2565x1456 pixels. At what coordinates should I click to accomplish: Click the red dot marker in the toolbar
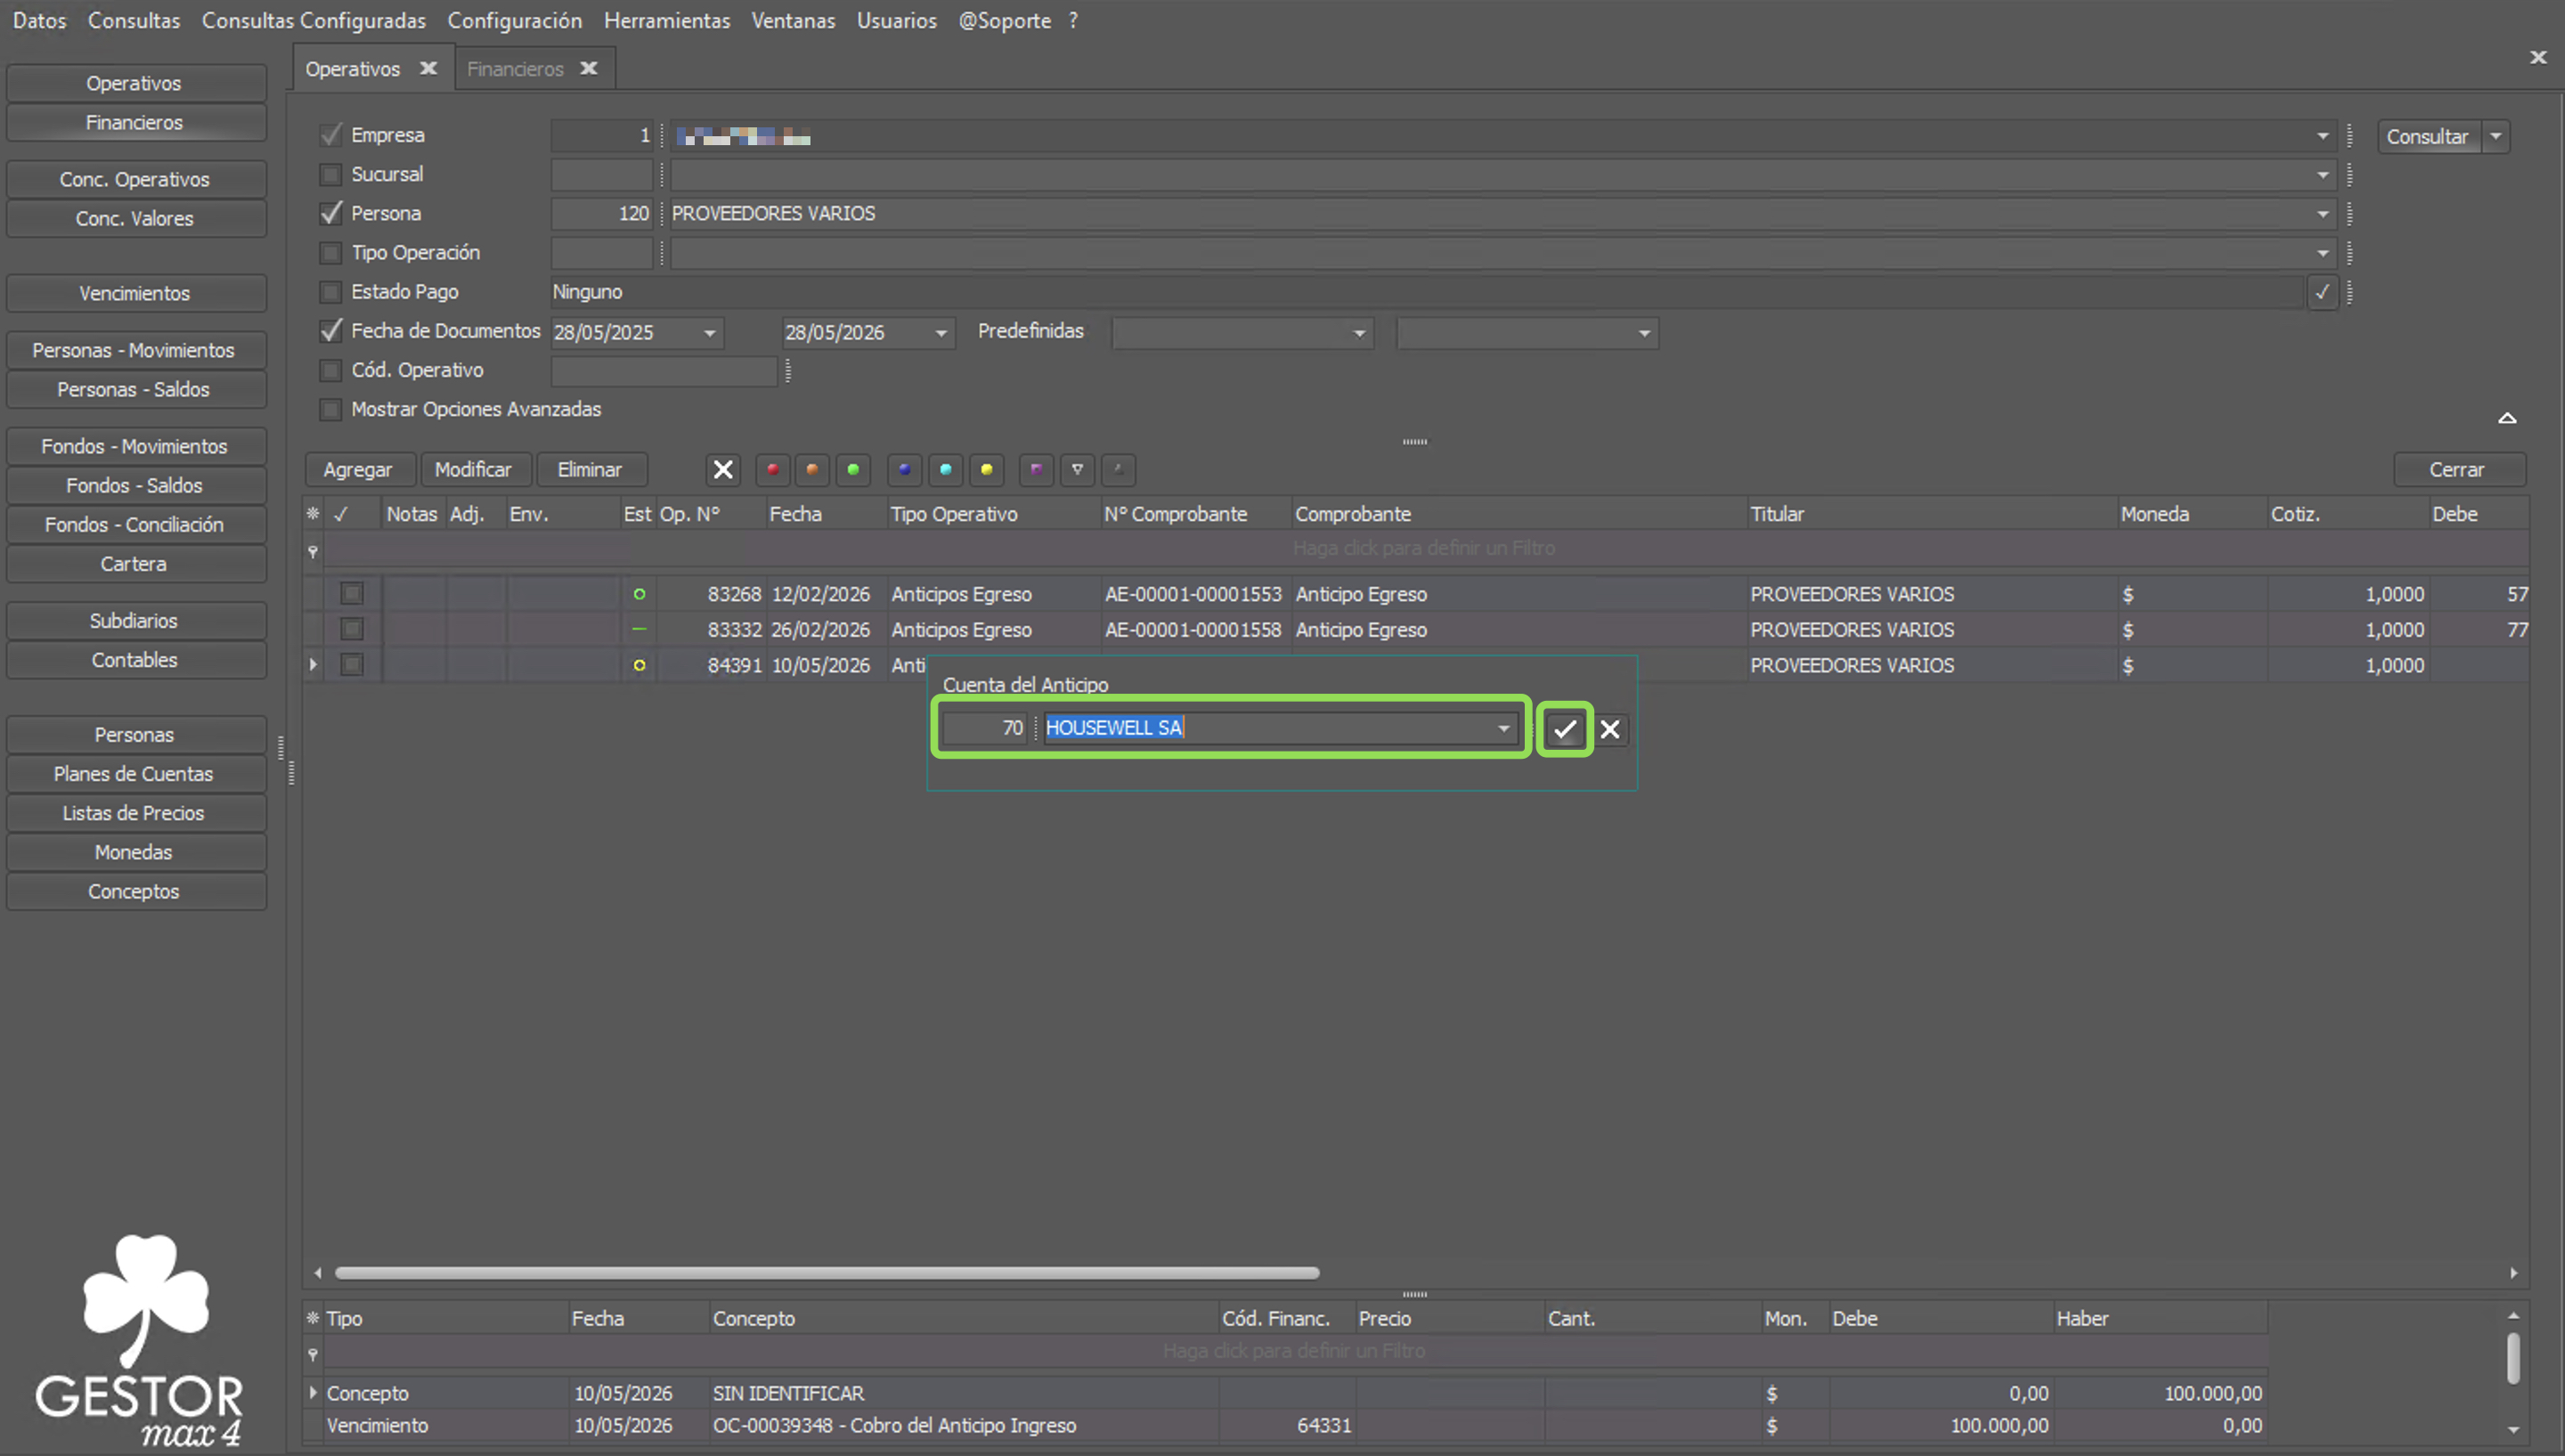point(772,469)
